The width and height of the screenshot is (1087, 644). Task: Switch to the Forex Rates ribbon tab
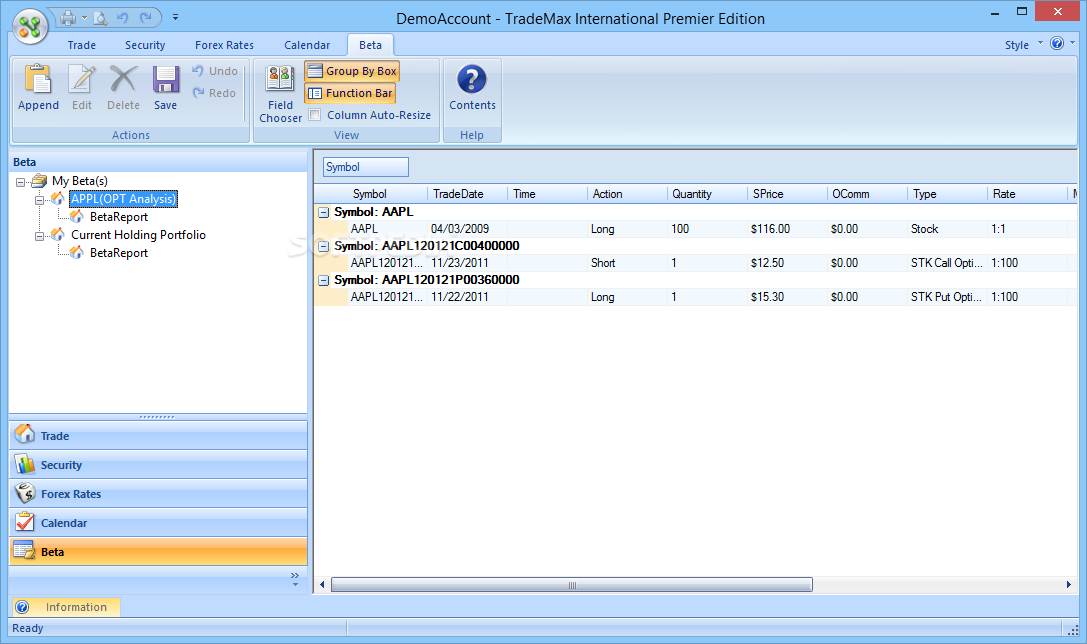[224, 45]
